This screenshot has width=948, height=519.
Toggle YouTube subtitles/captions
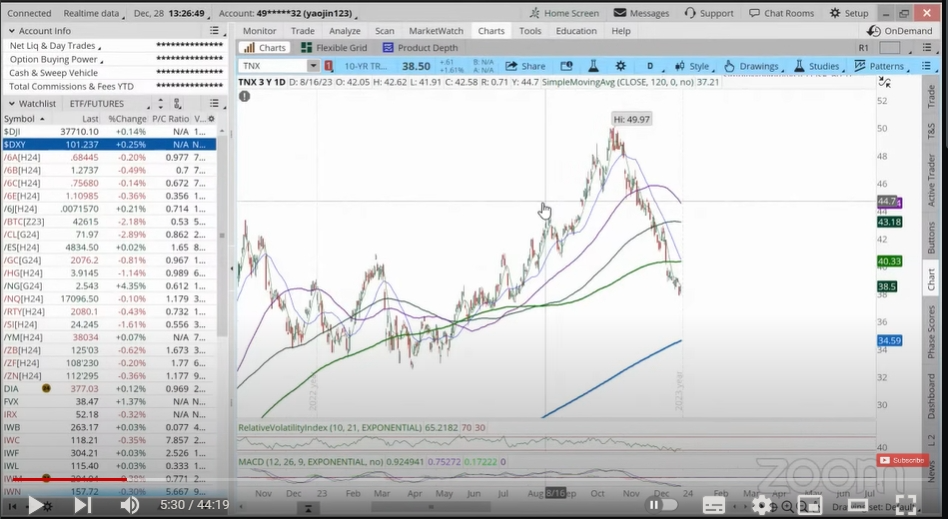click(714, 504)
